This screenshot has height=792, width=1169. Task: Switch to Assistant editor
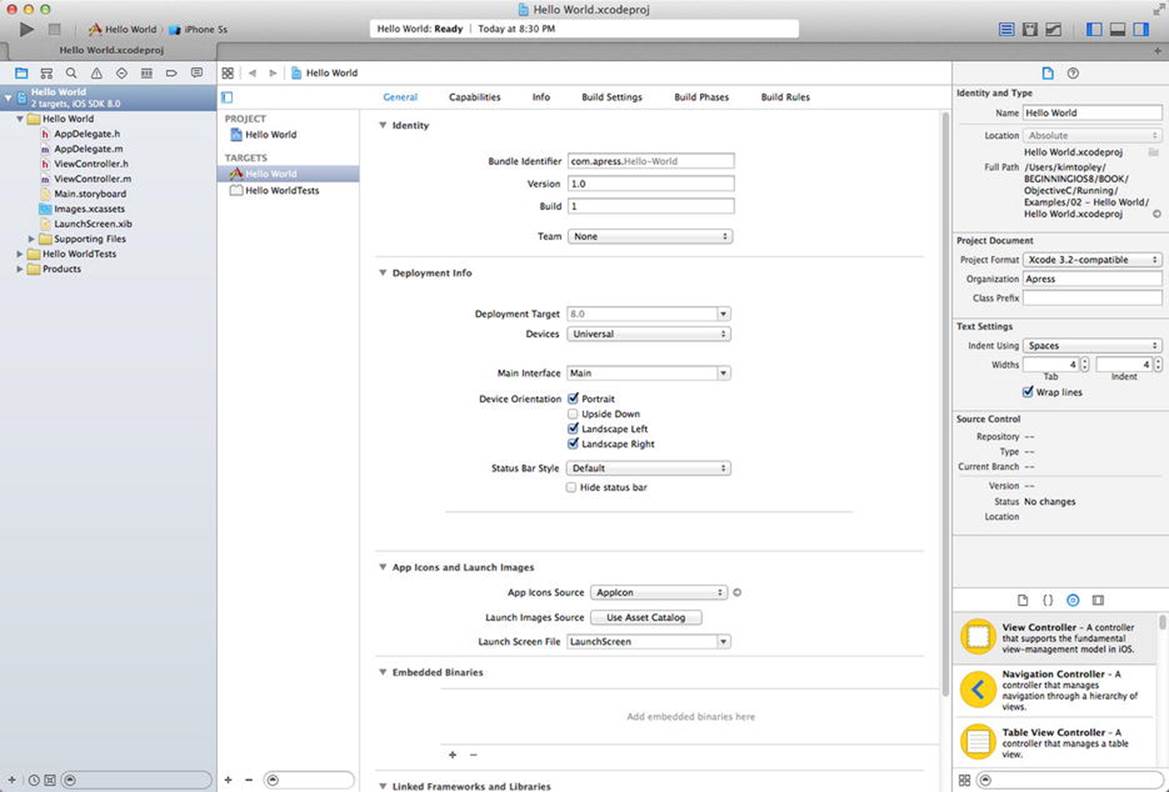coord(1030,29)
